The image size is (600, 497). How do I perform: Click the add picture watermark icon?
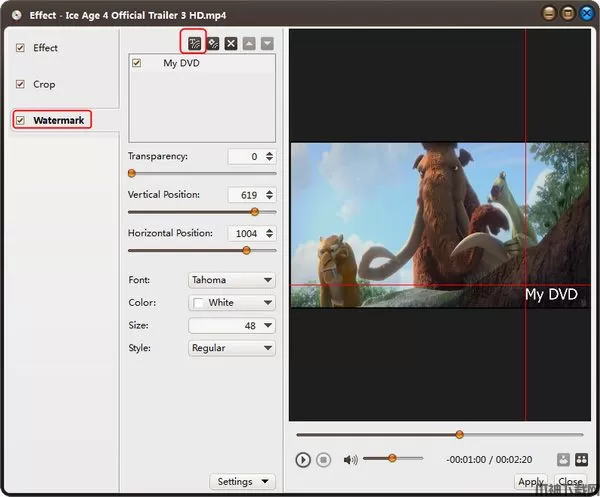[213, 43]
